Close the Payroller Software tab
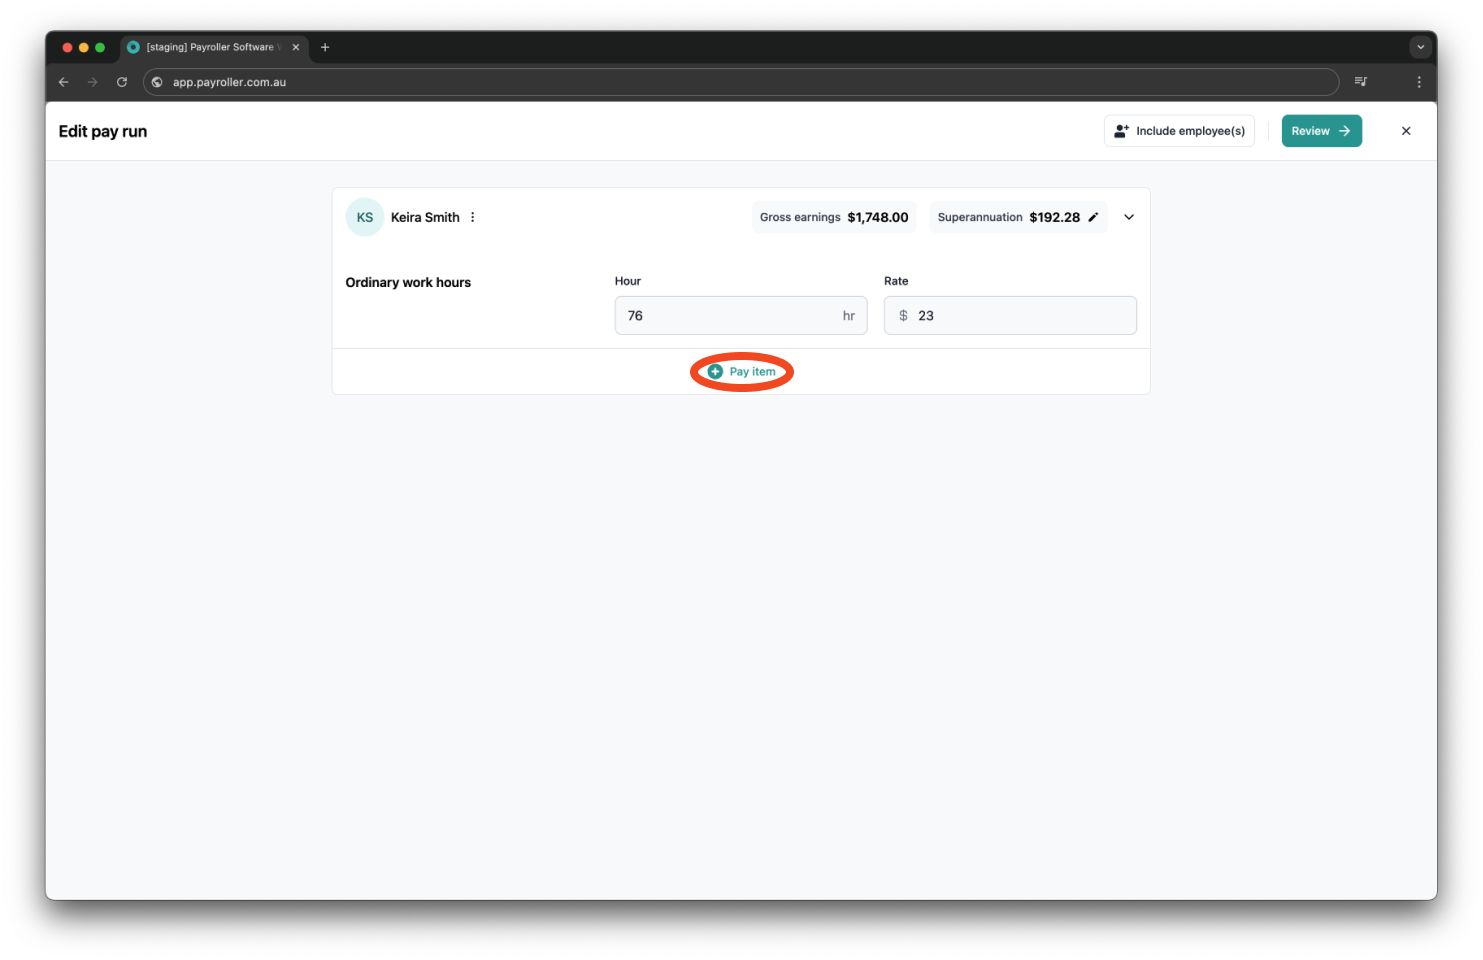 [296, 47]
